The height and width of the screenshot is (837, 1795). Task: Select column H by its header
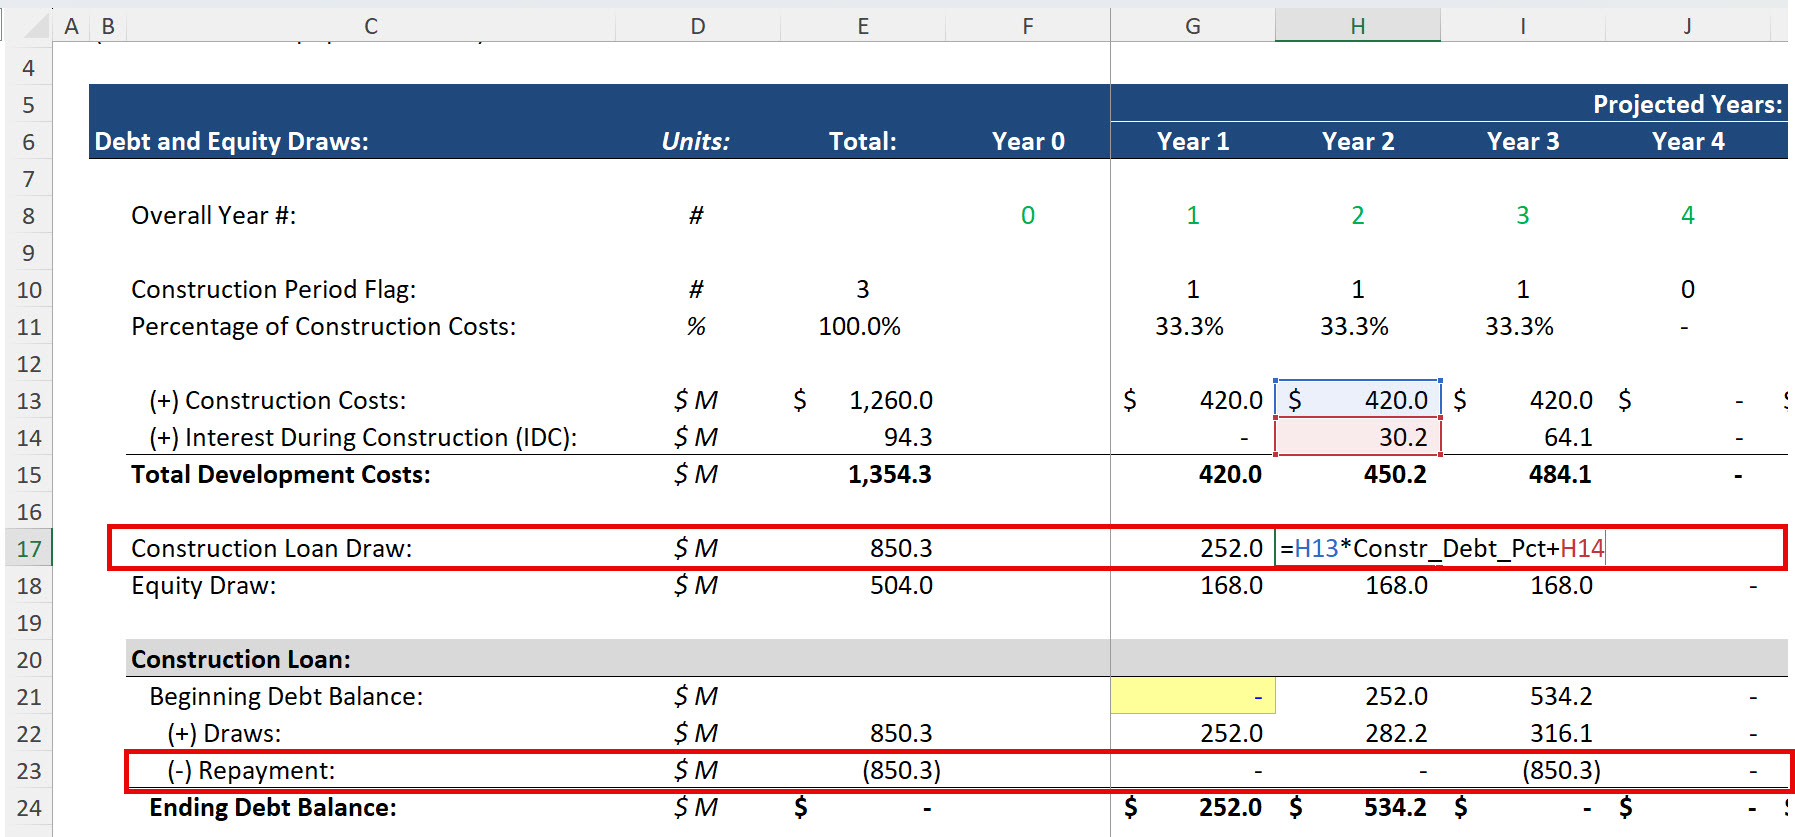(1357, 26)
